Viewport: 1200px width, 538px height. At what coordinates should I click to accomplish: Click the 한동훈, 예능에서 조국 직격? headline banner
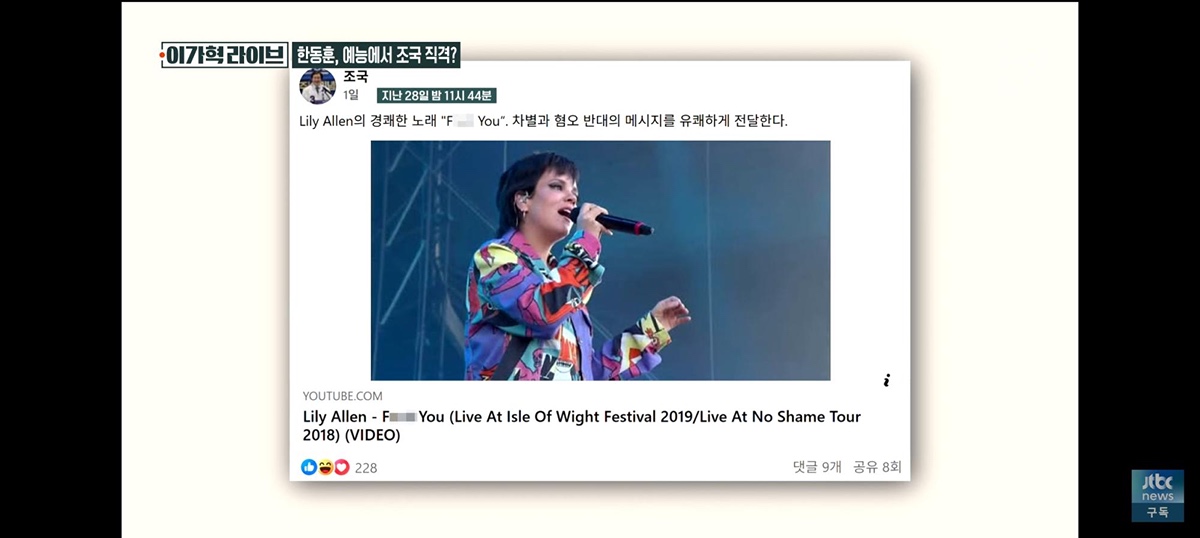pos(376,56)
